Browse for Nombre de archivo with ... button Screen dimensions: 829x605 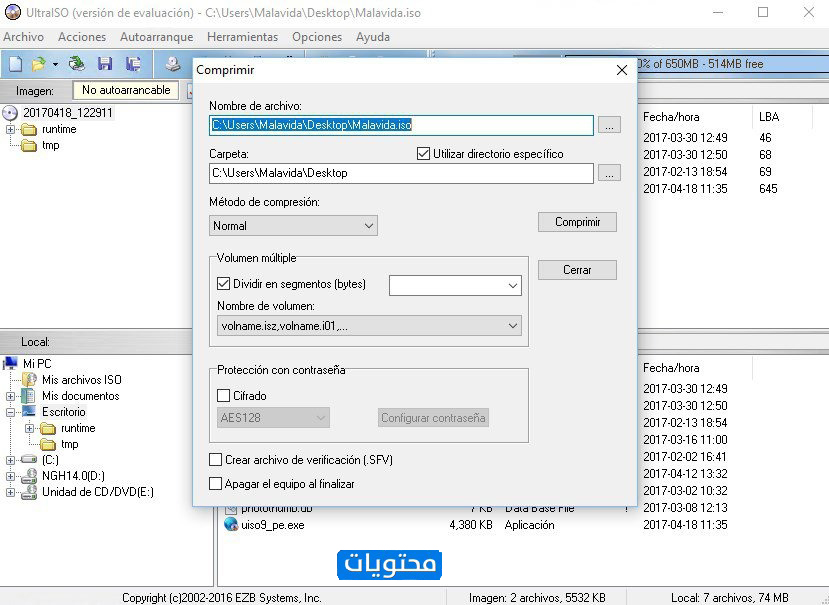(x=610, y=125)
